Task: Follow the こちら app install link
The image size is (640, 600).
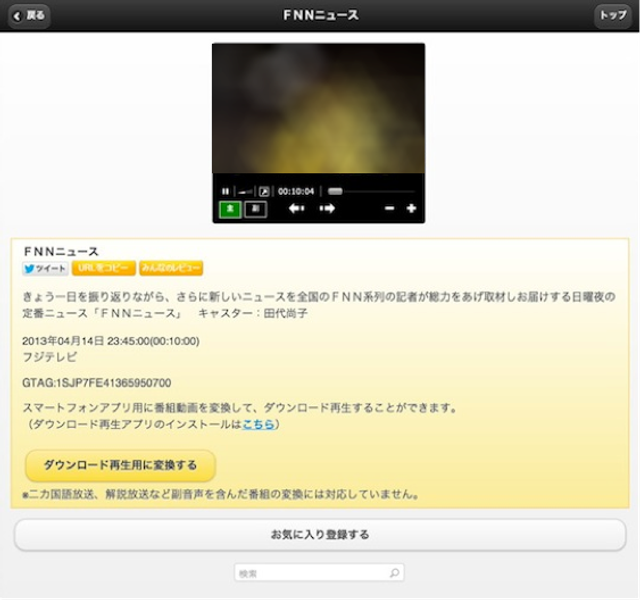Action: point(258,424)
